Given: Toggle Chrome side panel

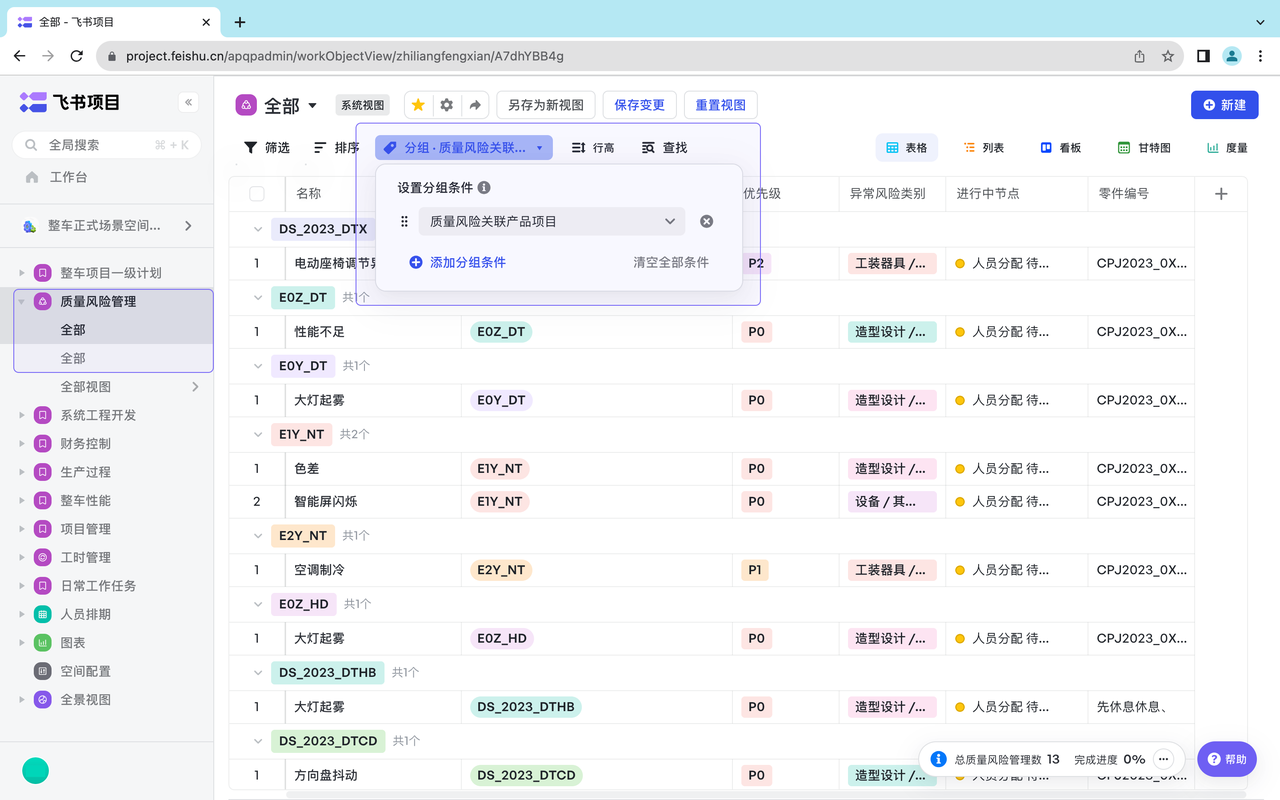Looking at the screenshot, I should (x=1203, y=57).
